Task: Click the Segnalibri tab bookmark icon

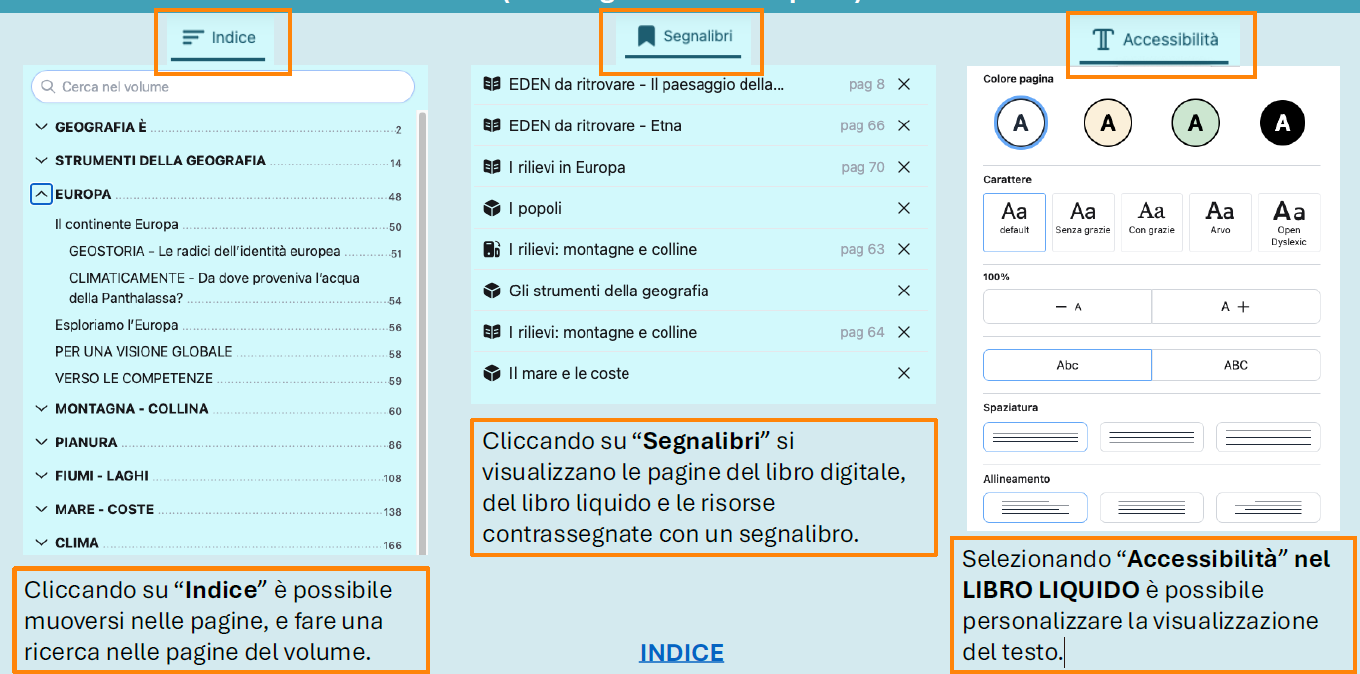Action: point(647,37)
